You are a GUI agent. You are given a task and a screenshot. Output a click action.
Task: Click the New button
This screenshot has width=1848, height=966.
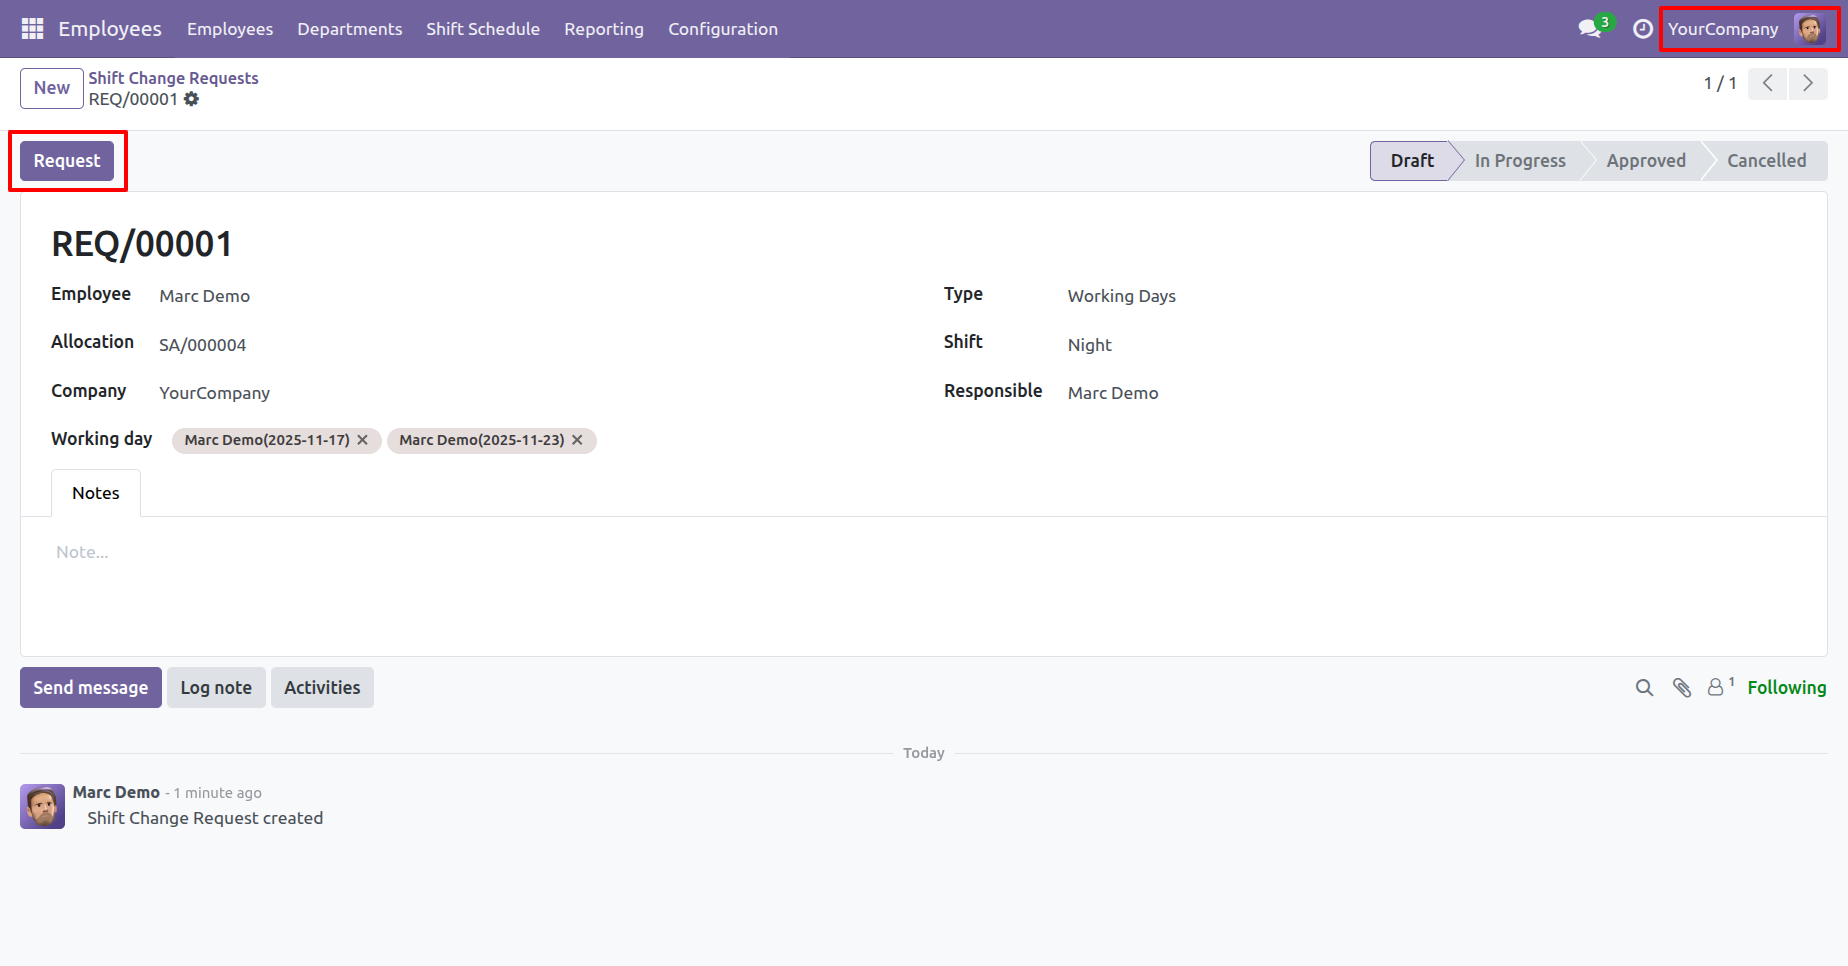(52, 88)
